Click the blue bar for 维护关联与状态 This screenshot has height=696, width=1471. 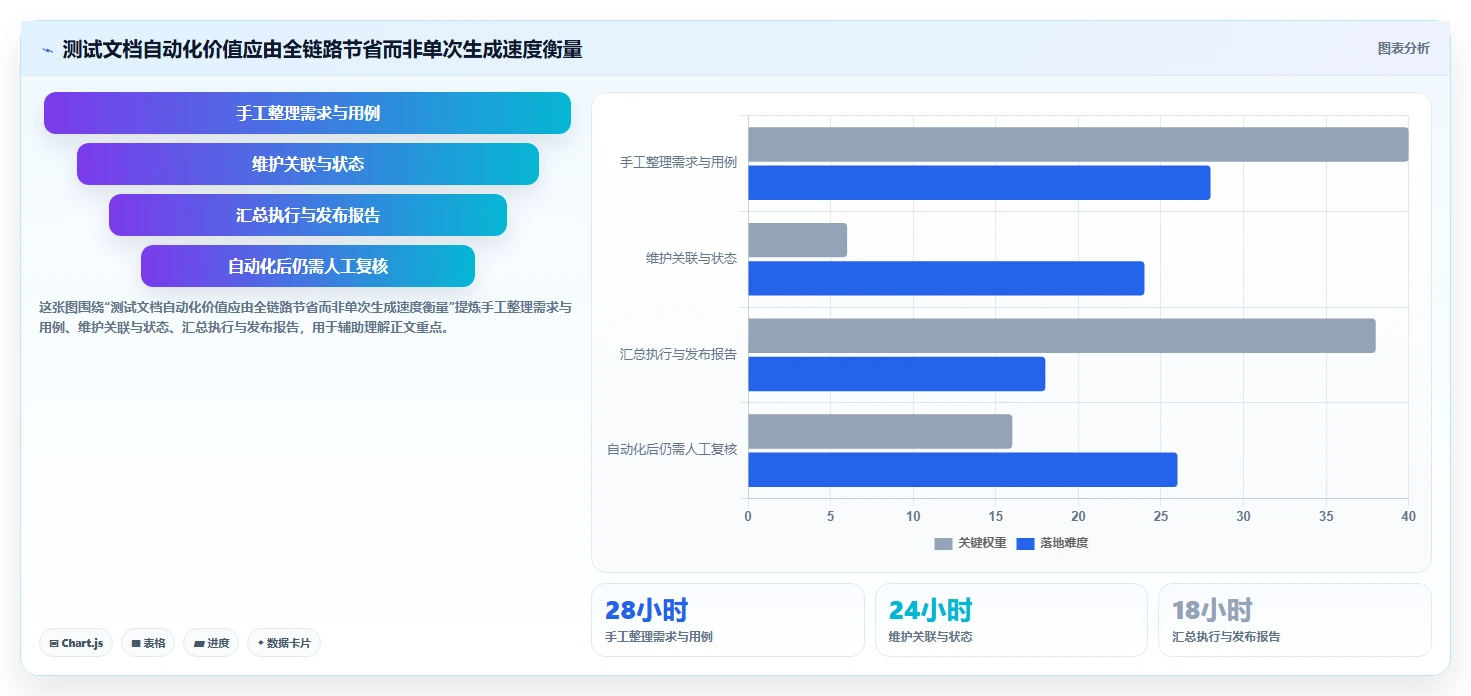[x=946, y=278]
